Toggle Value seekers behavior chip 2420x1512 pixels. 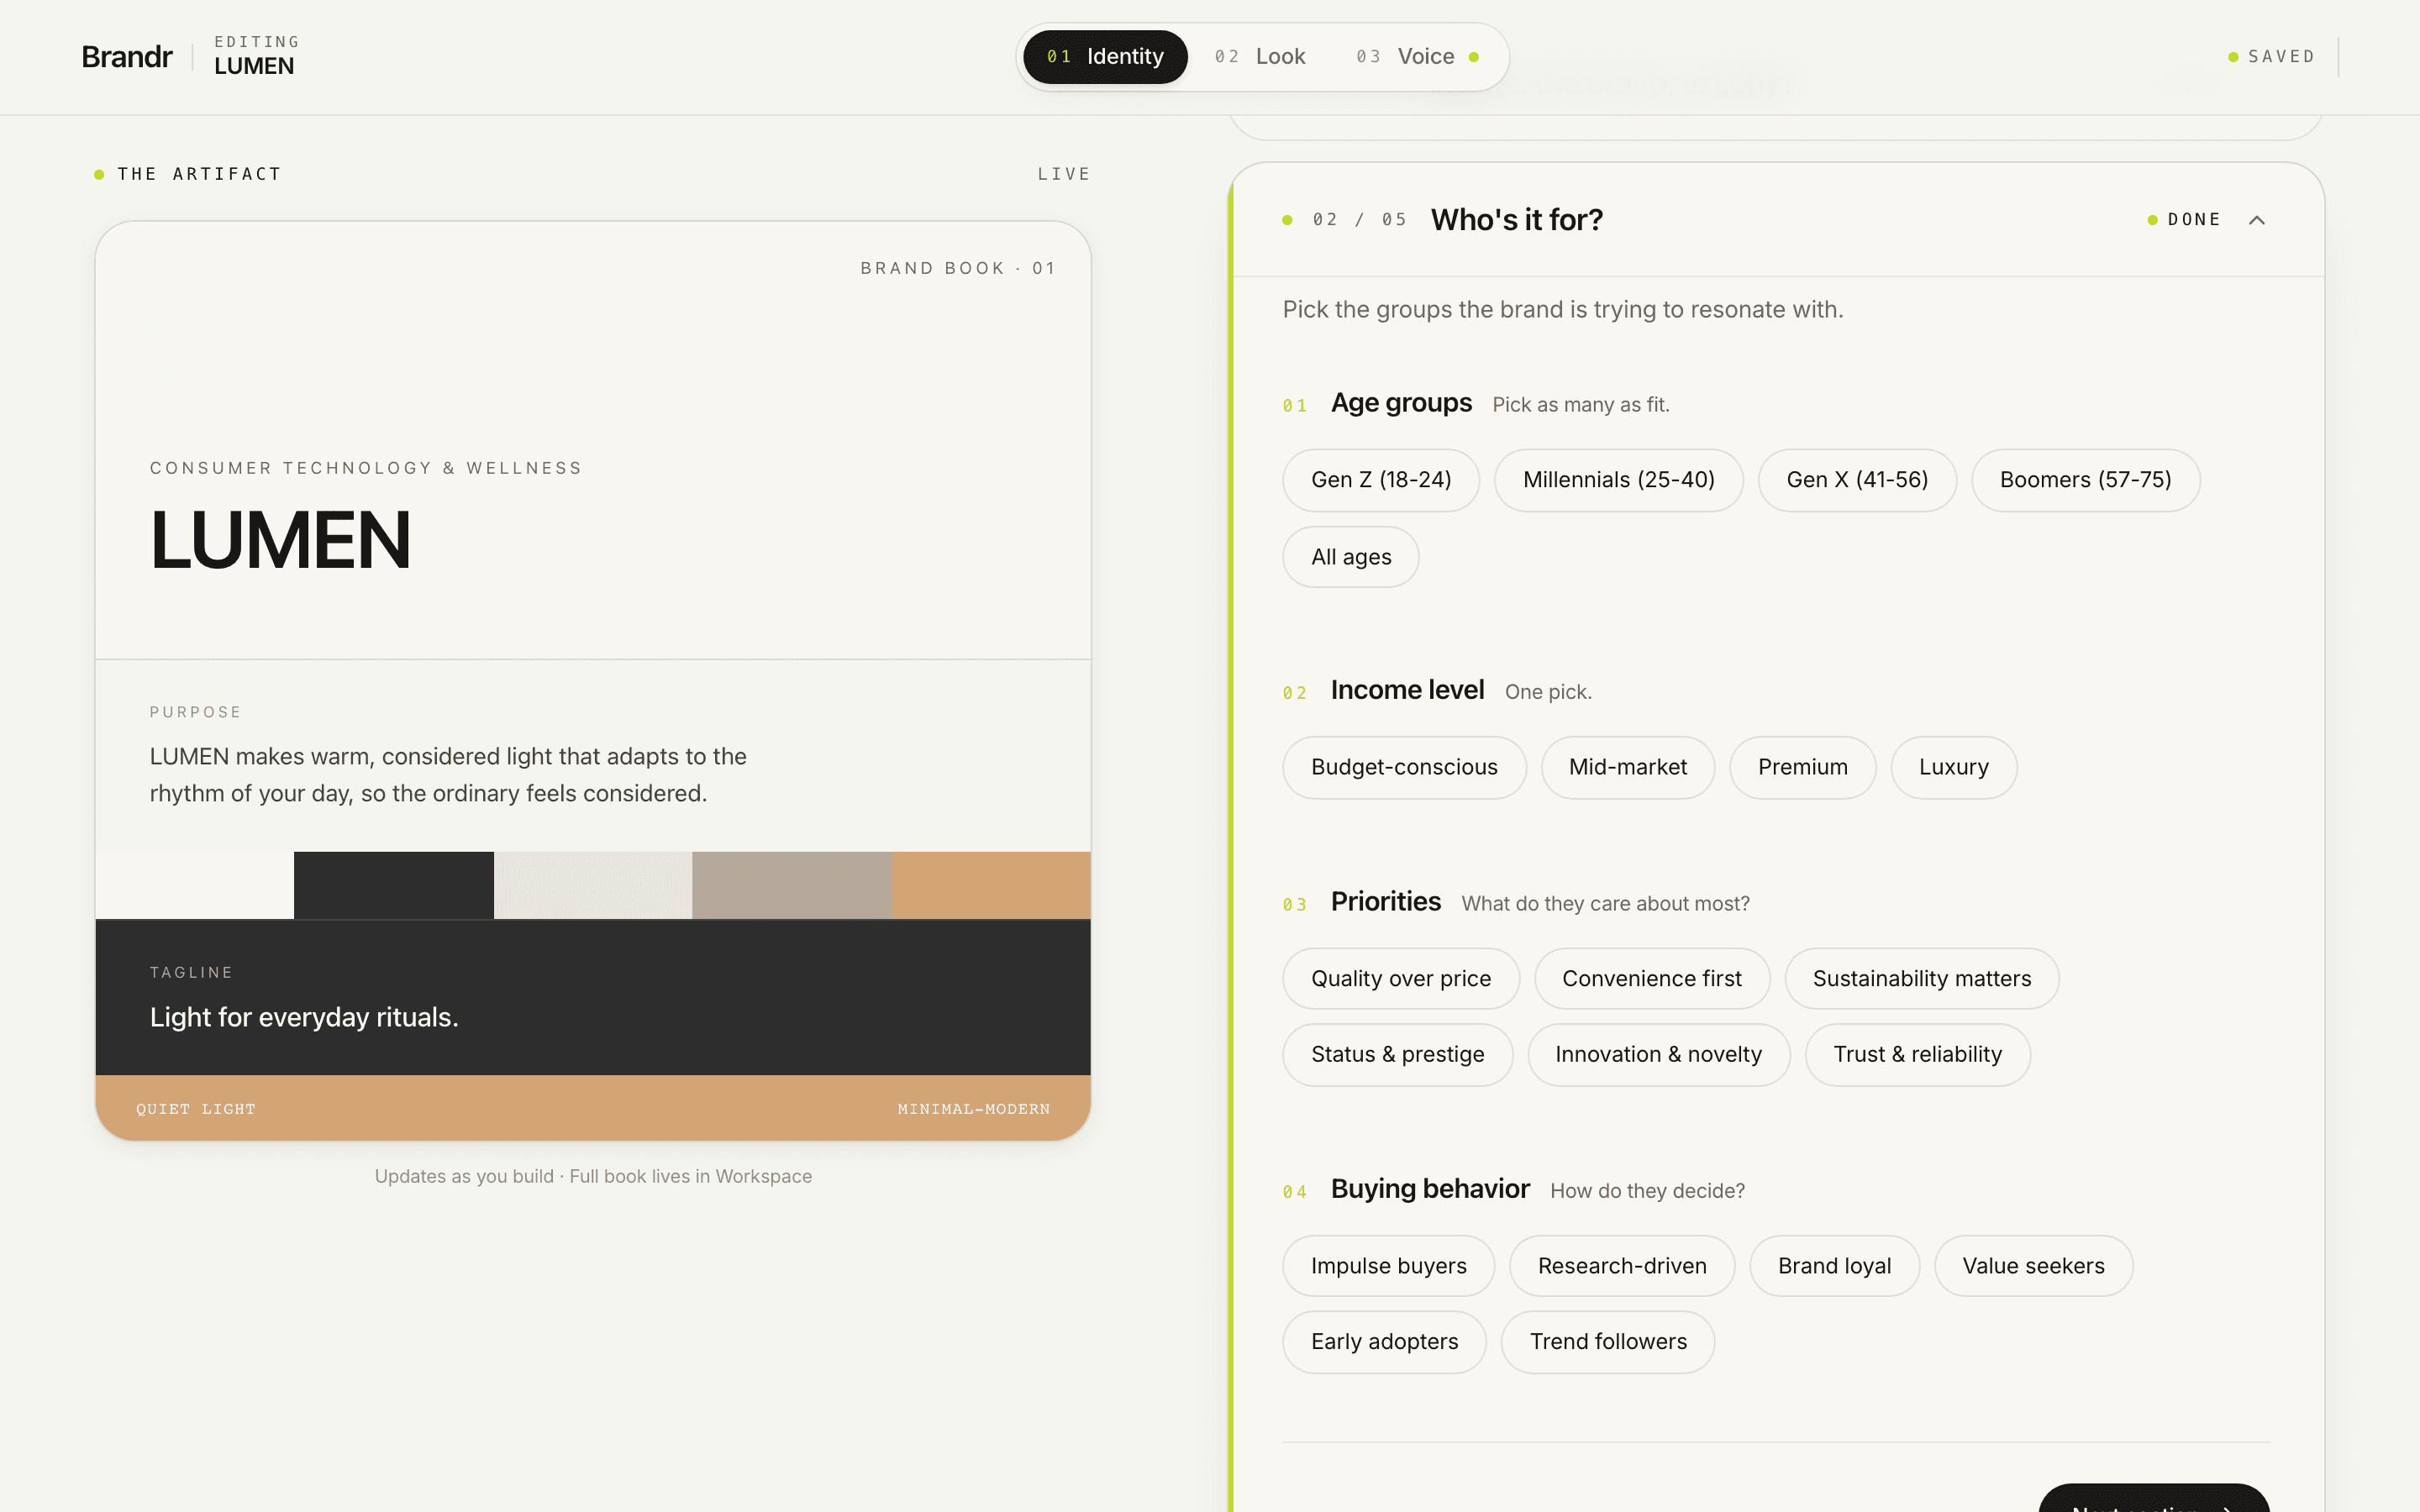pos(2033,1266)
